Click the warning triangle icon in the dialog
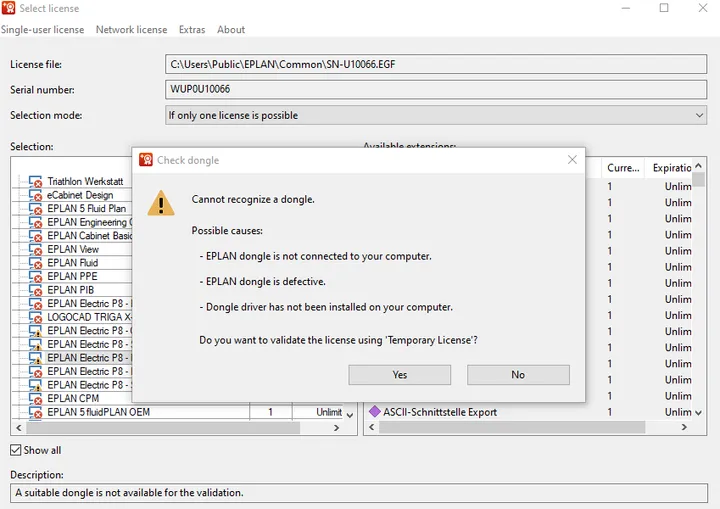This screenshot has height=509, width=720. pos(161,203)
